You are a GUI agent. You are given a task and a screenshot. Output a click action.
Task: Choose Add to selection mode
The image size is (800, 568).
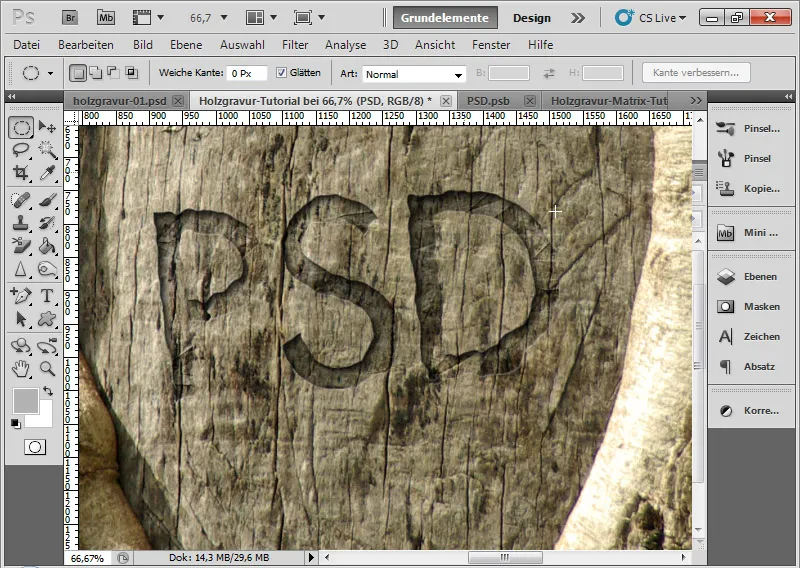[x=95, y=73]
